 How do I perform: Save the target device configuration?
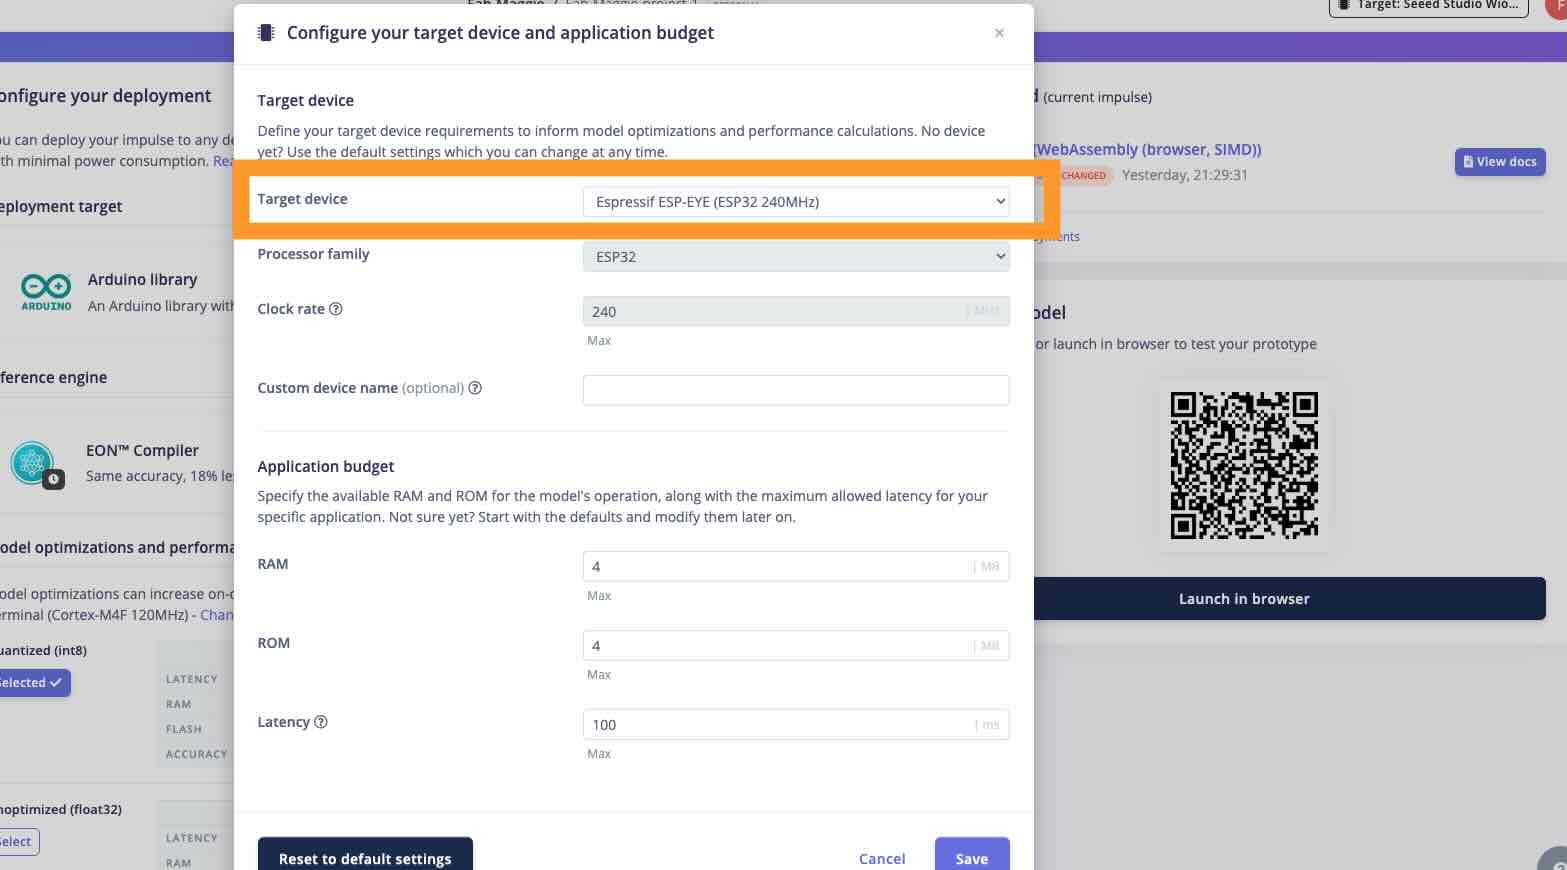[x=972, y=856]
